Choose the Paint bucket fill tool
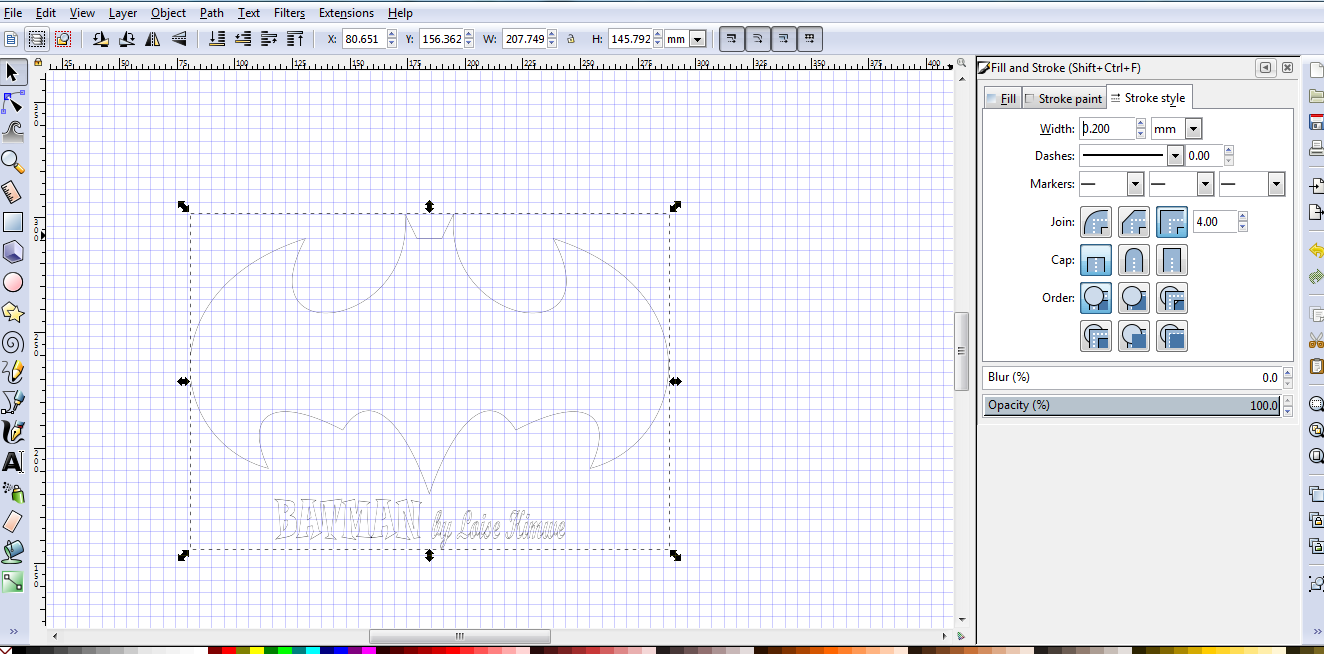 tap(13, 551)
